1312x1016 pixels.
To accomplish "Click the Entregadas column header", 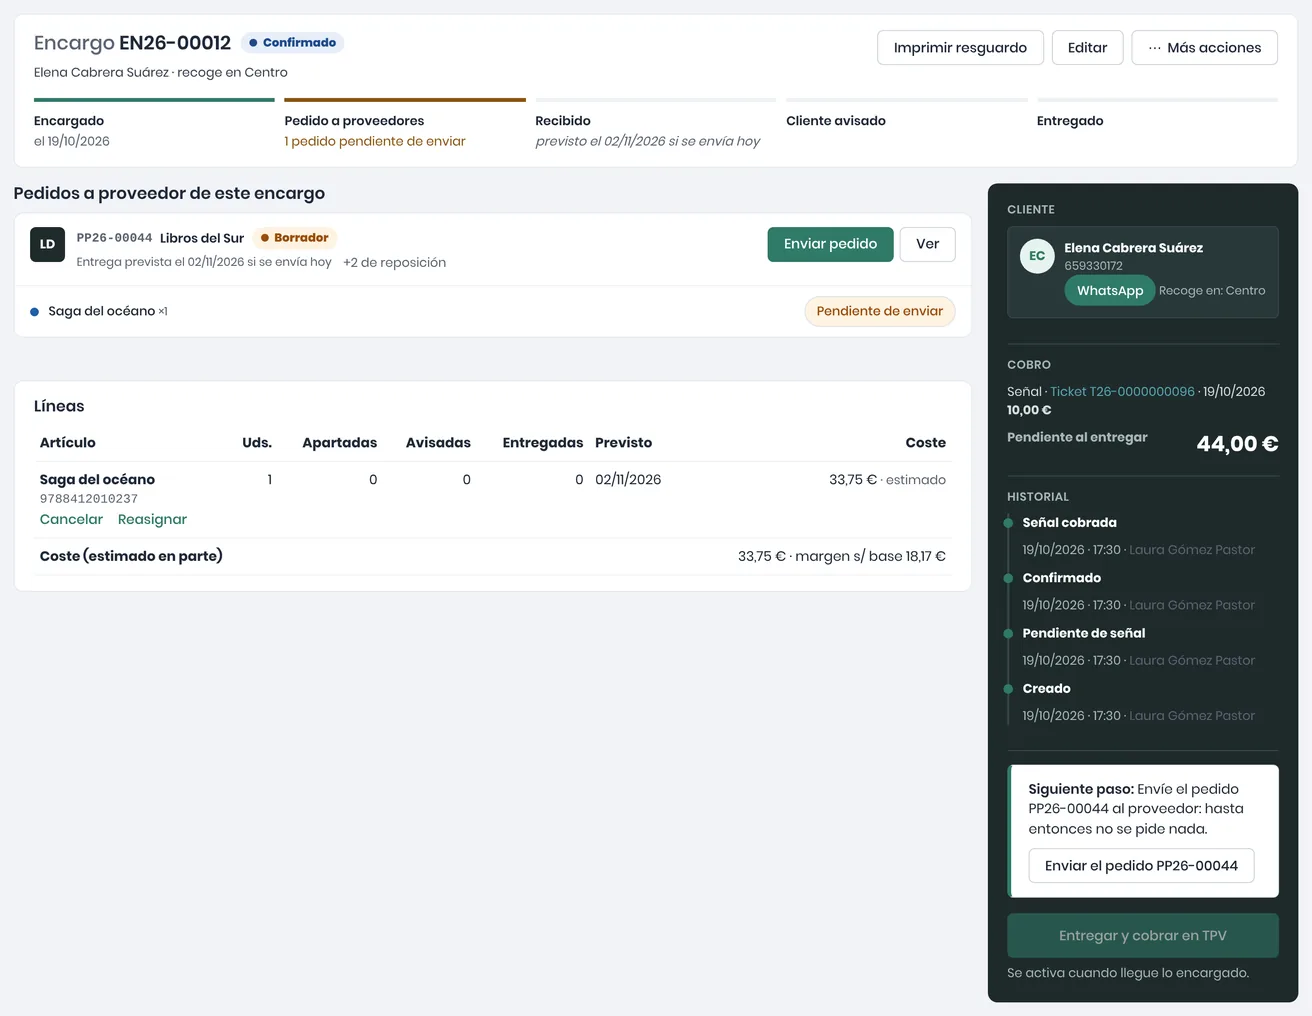I will [x=542, y=443].
